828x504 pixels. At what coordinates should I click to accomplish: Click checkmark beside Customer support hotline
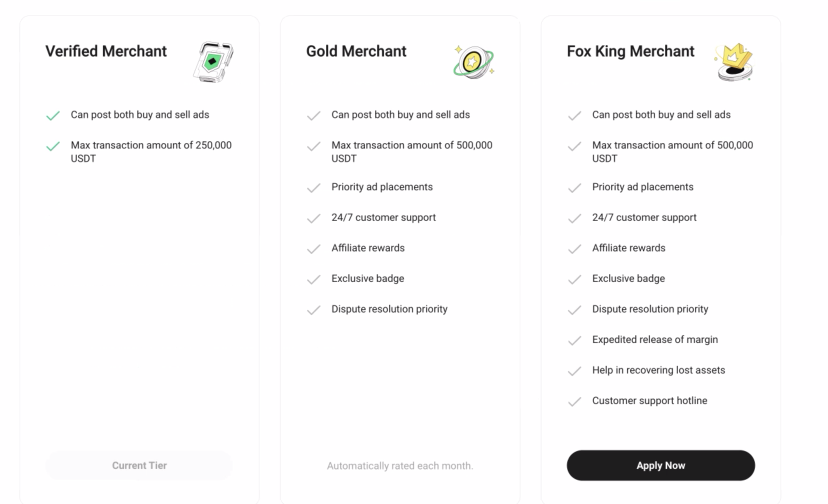click(574, 402)
